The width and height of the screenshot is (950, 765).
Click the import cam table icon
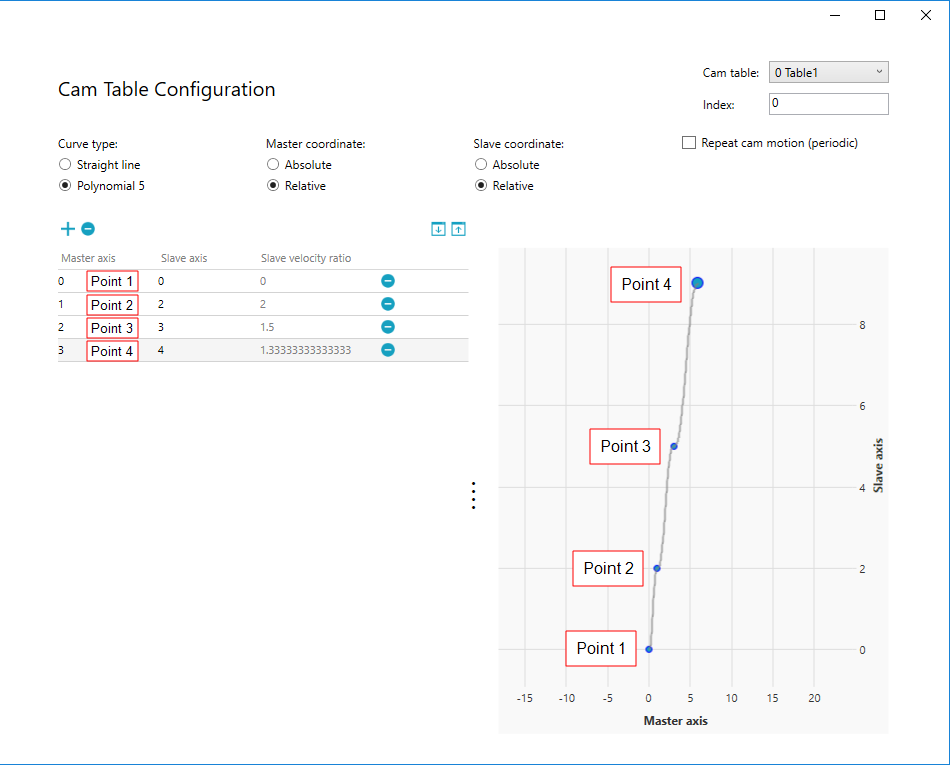tap(438, 229)
